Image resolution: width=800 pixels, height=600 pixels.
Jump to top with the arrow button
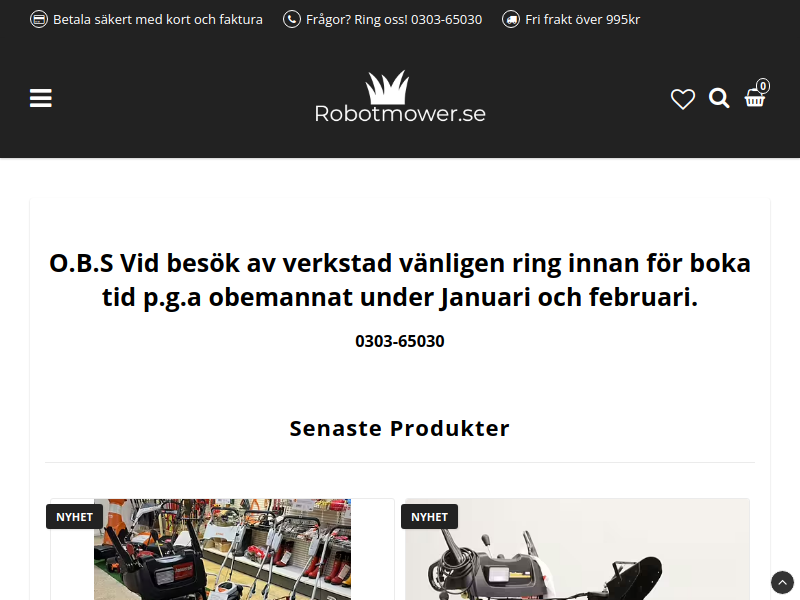[782, 582]
